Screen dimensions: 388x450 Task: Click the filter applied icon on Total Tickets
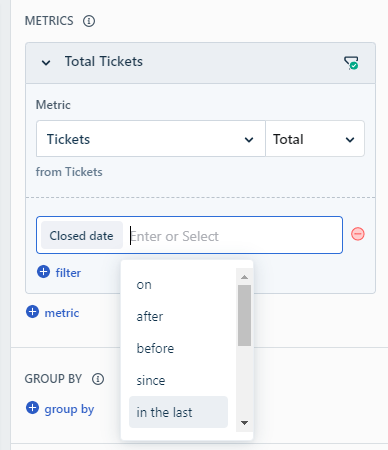pyautogui.click(x=351, y=63)
